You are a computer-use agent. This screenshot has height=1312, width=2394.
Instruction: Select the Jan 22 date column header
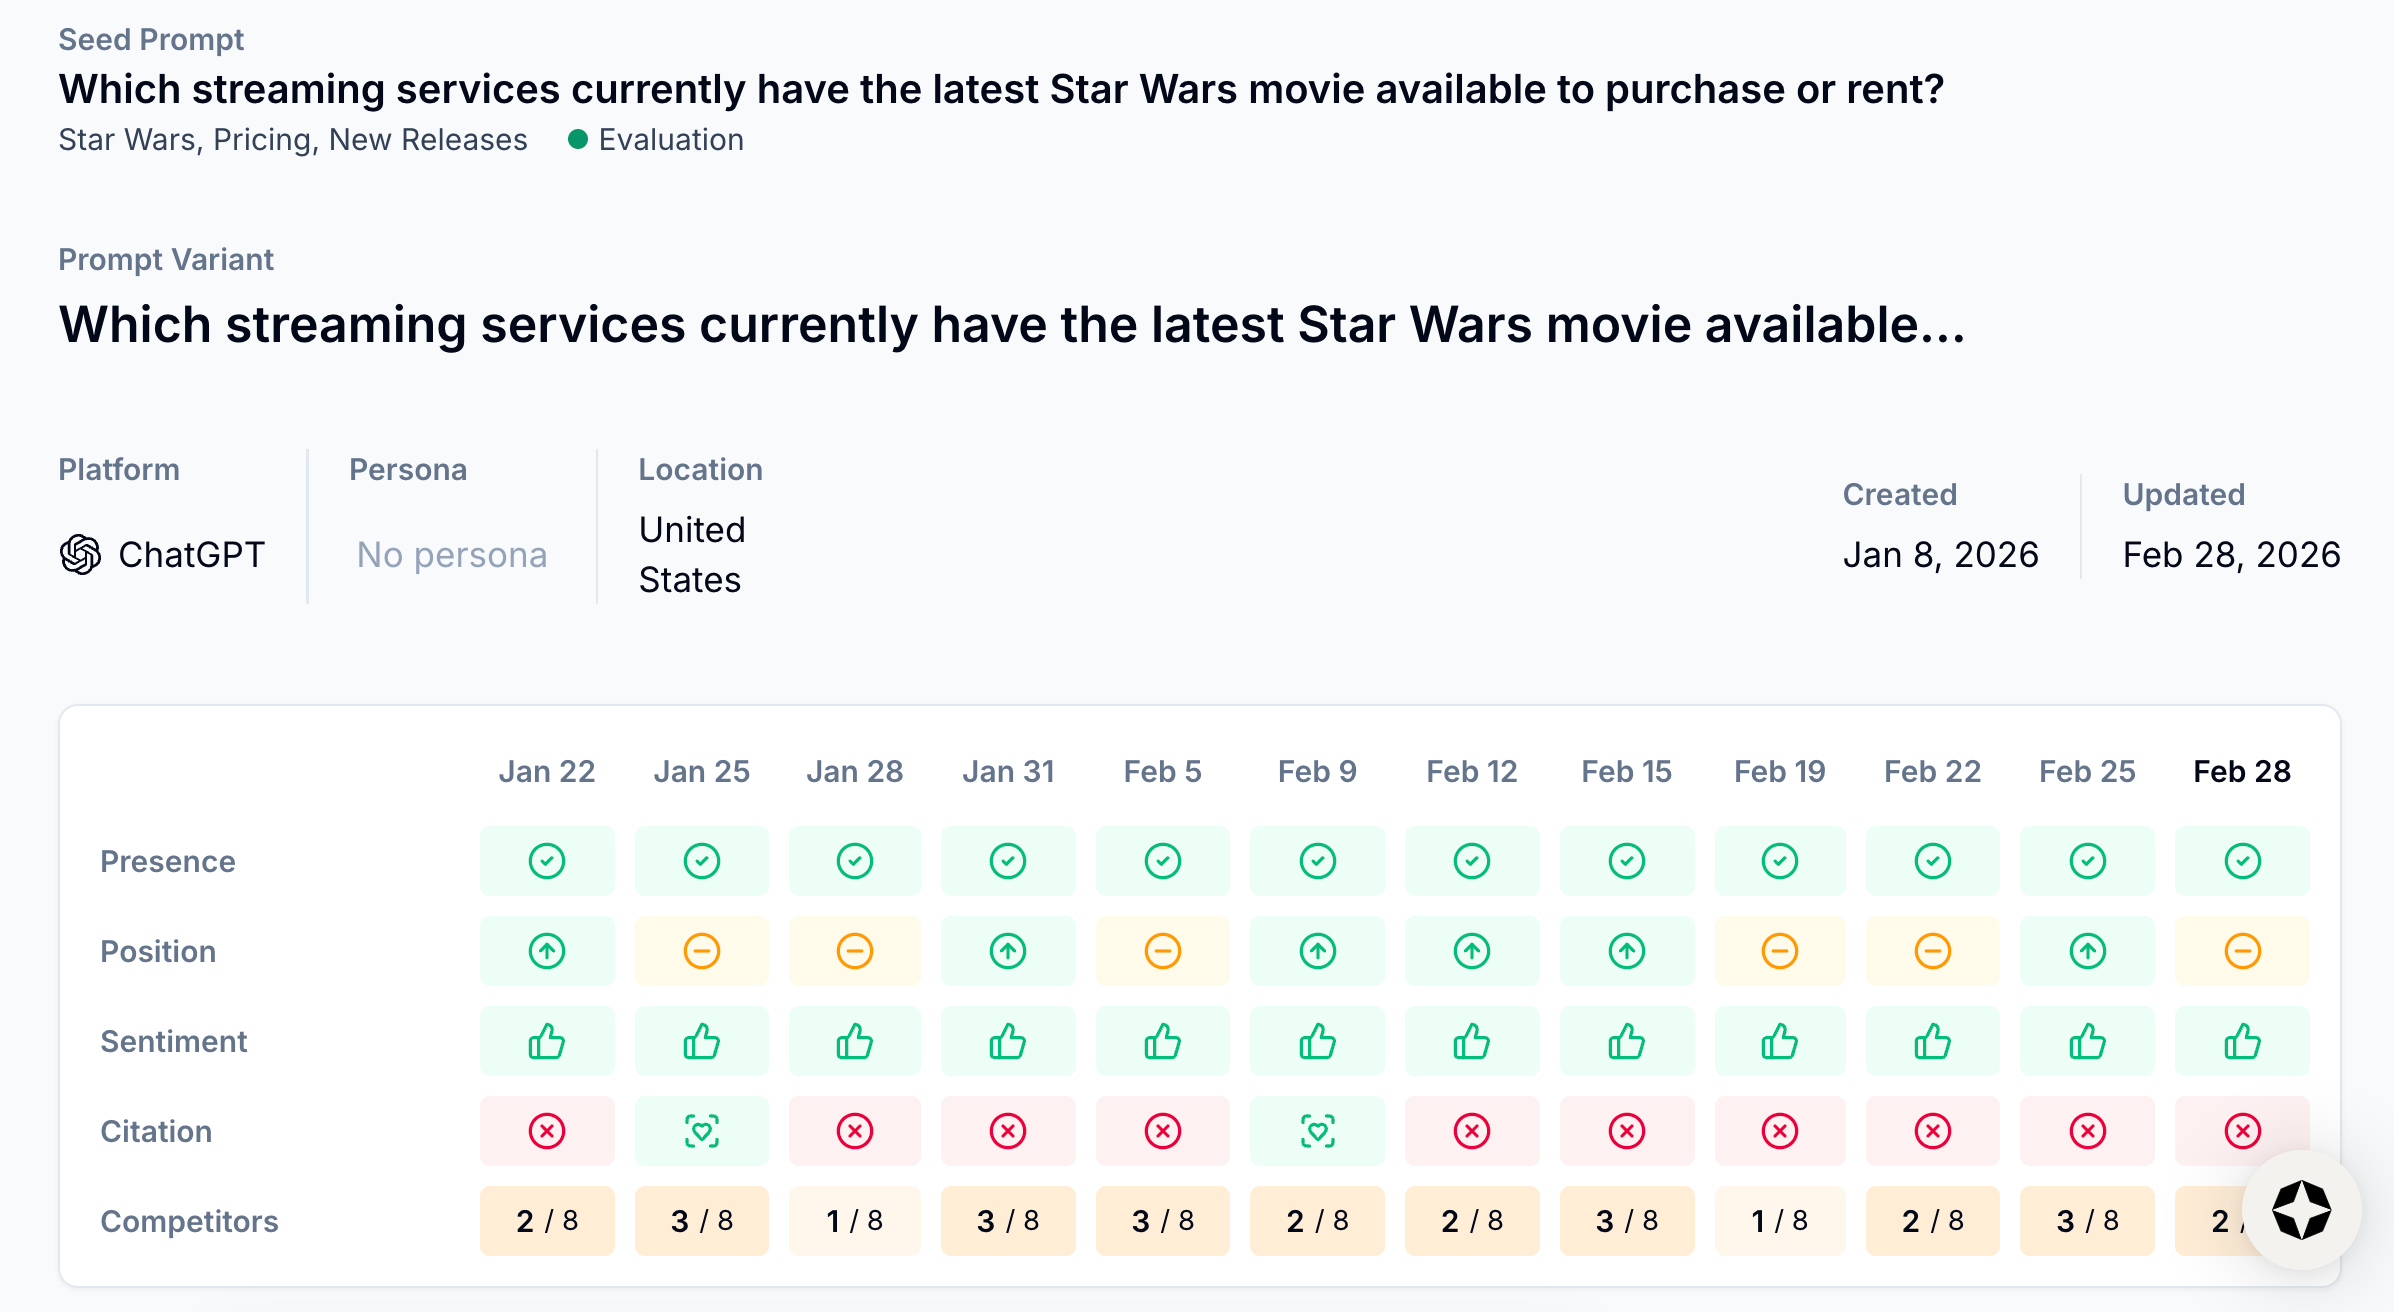point(547,771)
